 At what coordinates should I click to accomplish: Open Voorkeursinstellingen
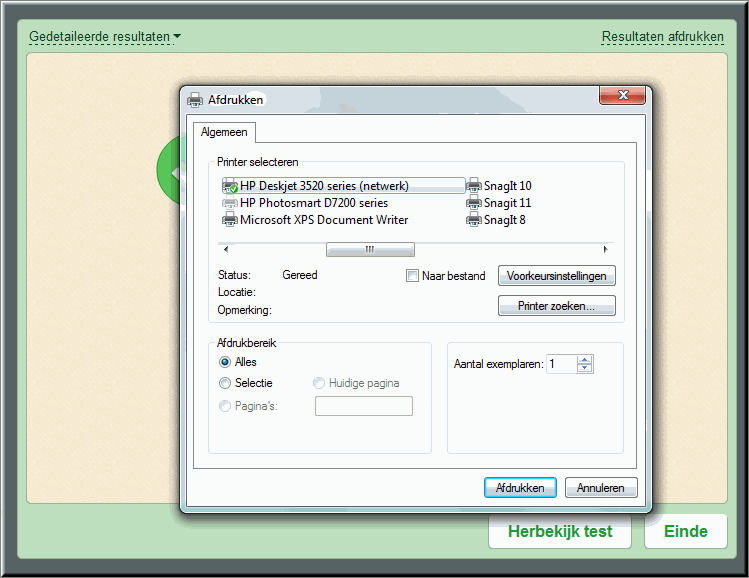click(x=556, y=276)
